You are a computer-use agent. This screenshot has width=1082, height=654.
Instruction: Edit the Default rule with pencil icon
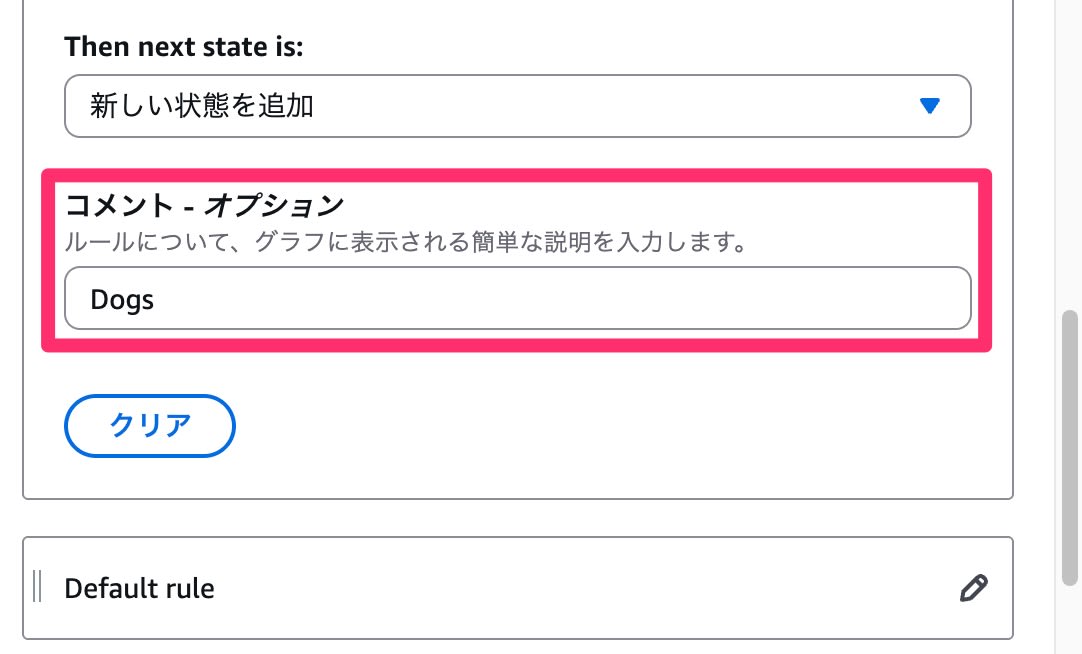pyautogui.click(x=972, y=588)
